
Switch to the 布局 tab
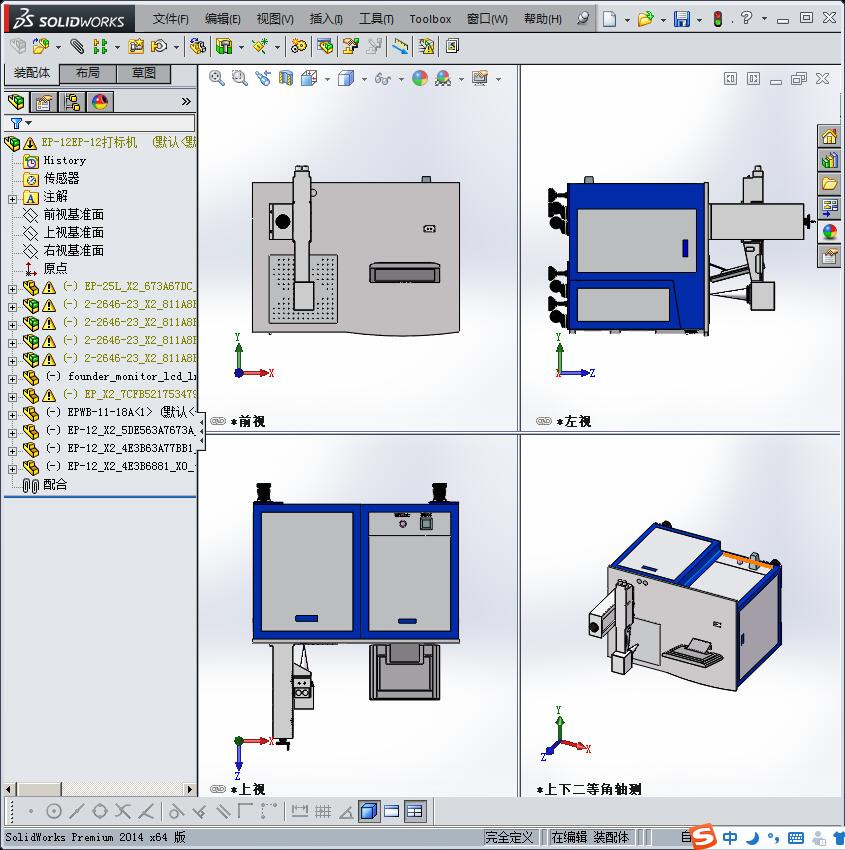[x=87, y=73]
